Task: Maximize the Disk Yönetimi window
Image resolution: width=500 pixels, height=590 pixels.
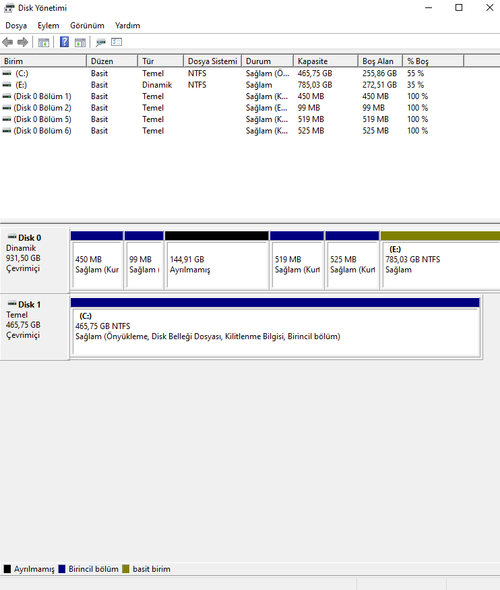Action: [459, 8]
